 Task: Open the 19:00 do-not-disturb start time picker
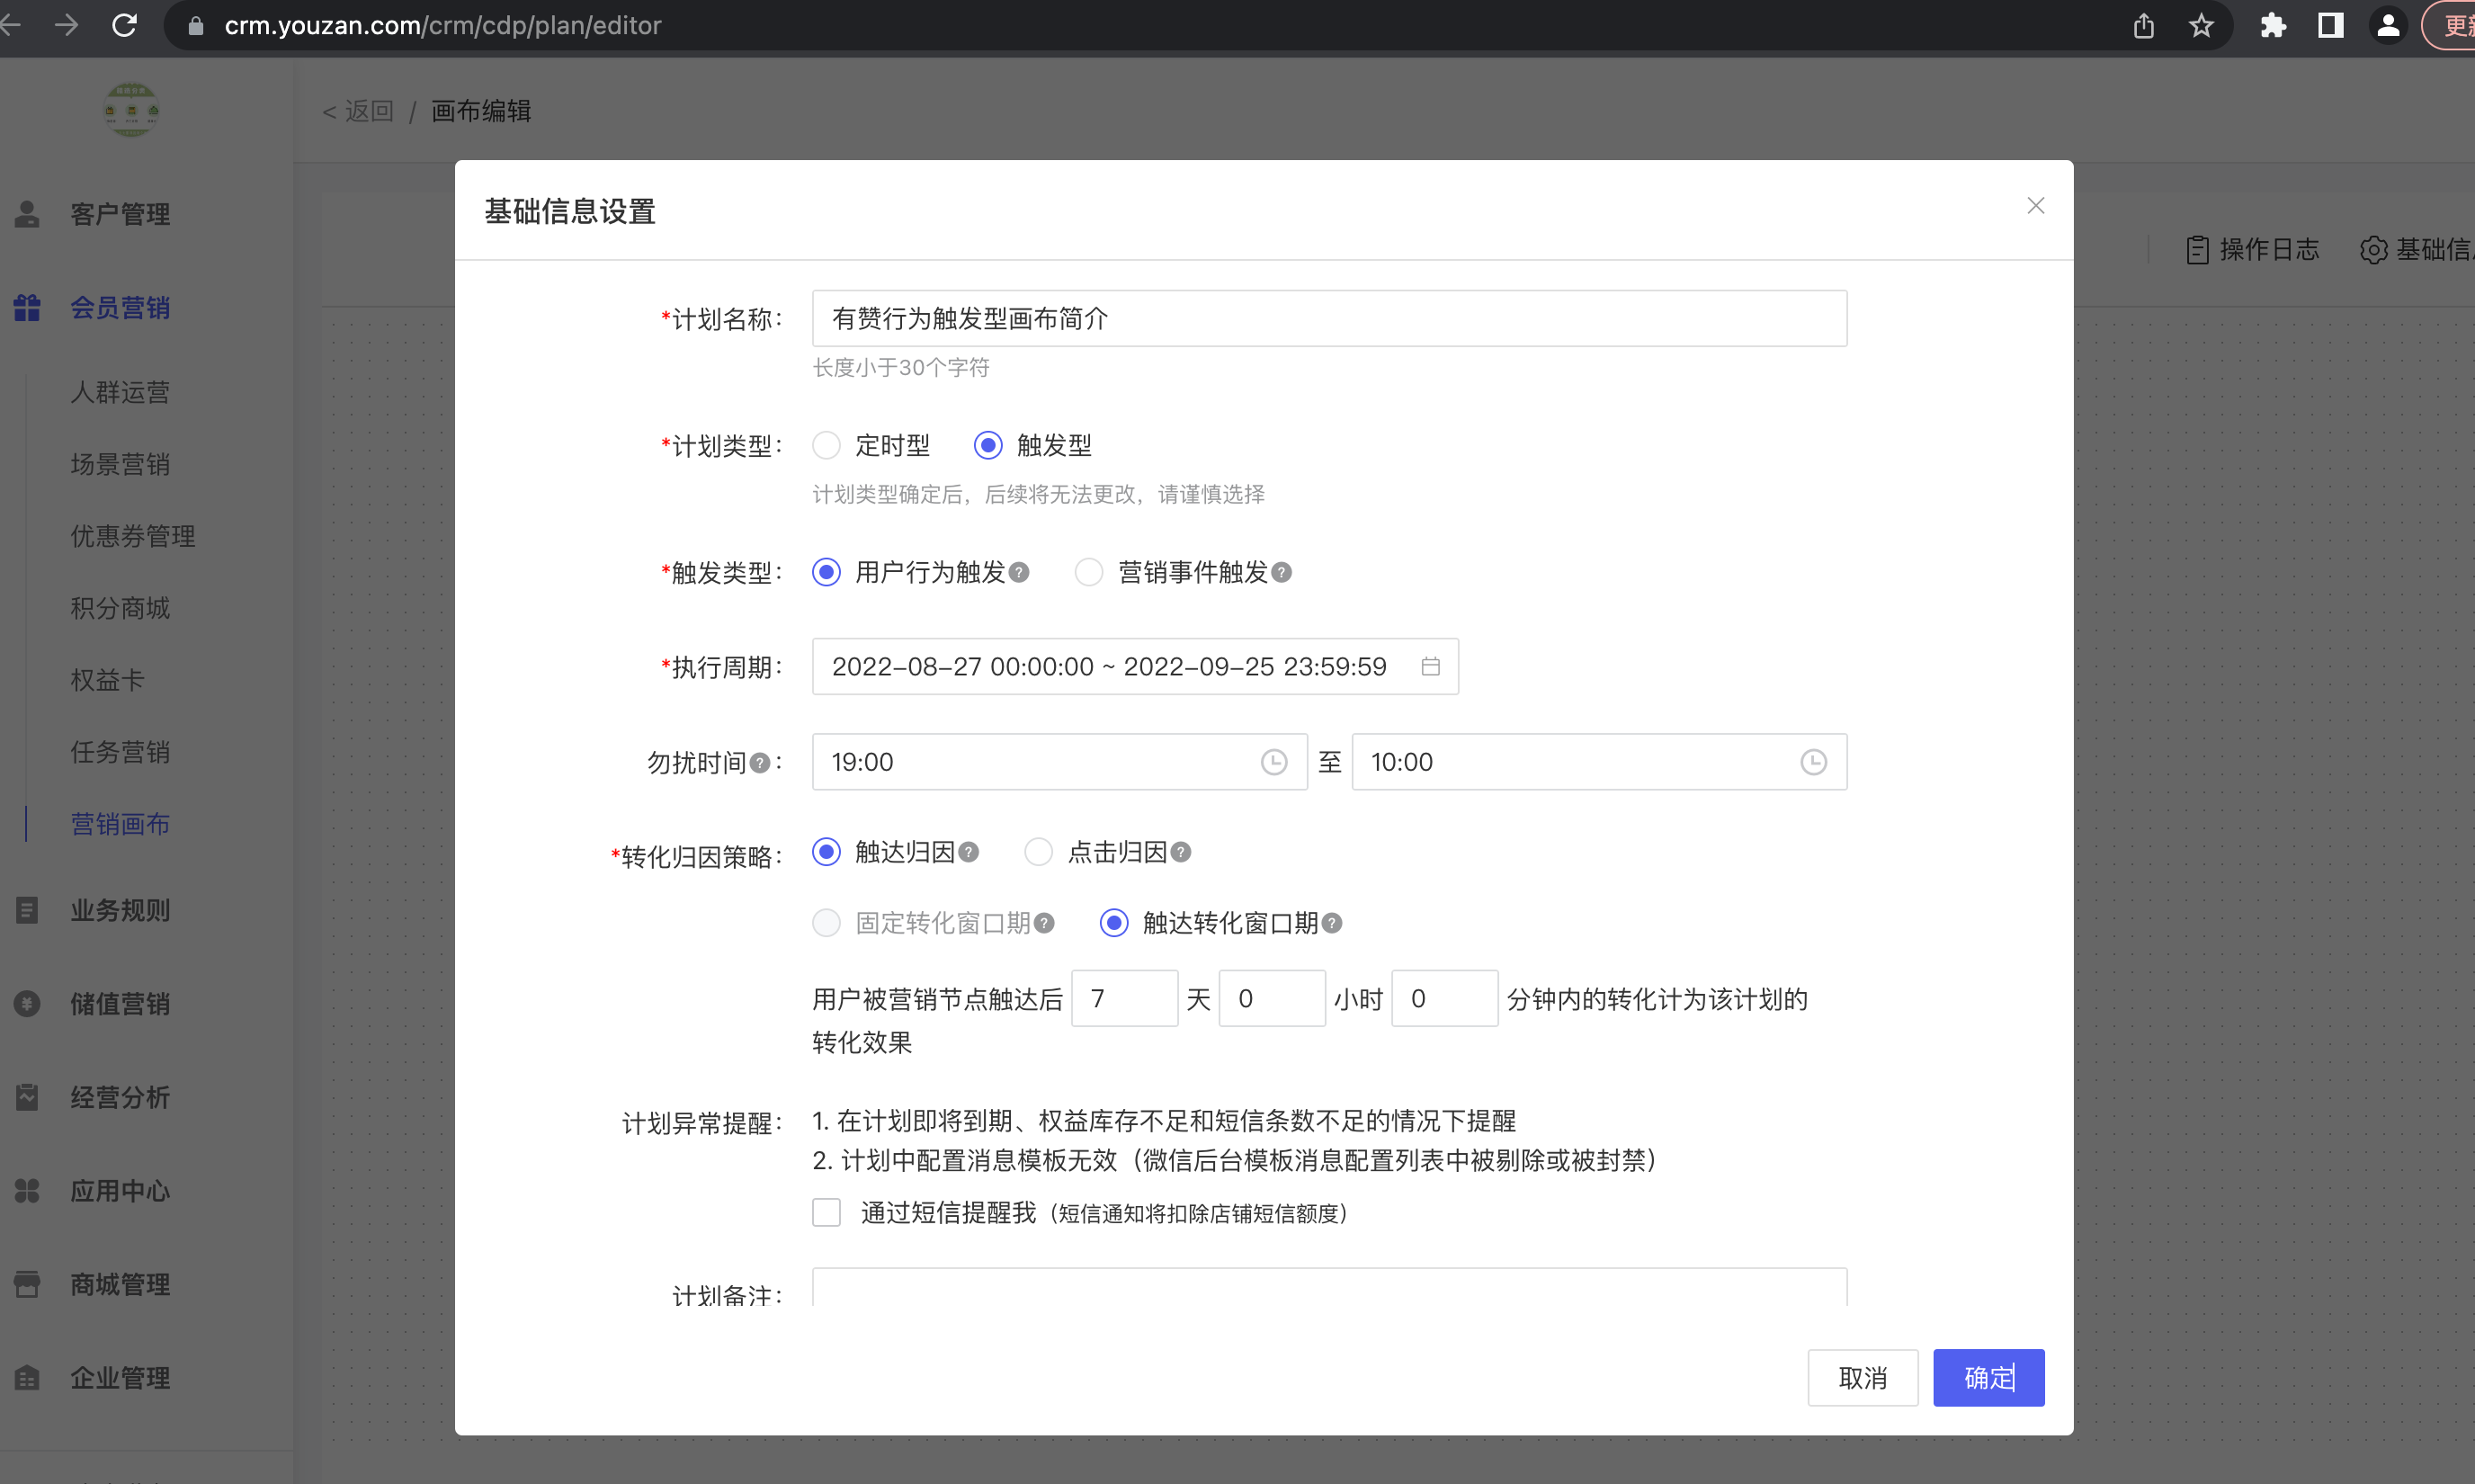click(x=1059, y=762)
